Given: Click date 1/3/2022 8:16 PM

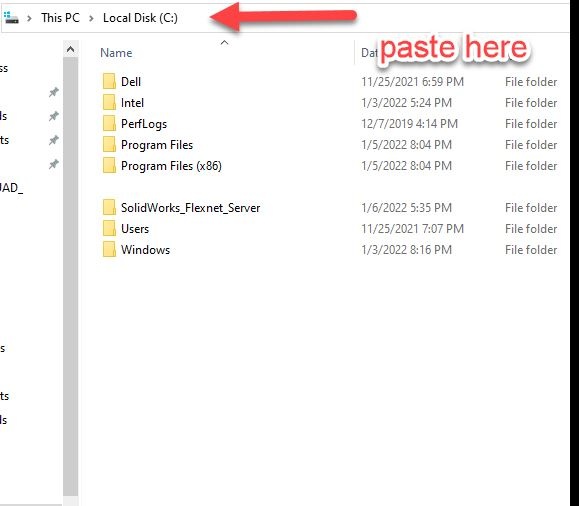Looking at the screenshot, I should [406, 250].
